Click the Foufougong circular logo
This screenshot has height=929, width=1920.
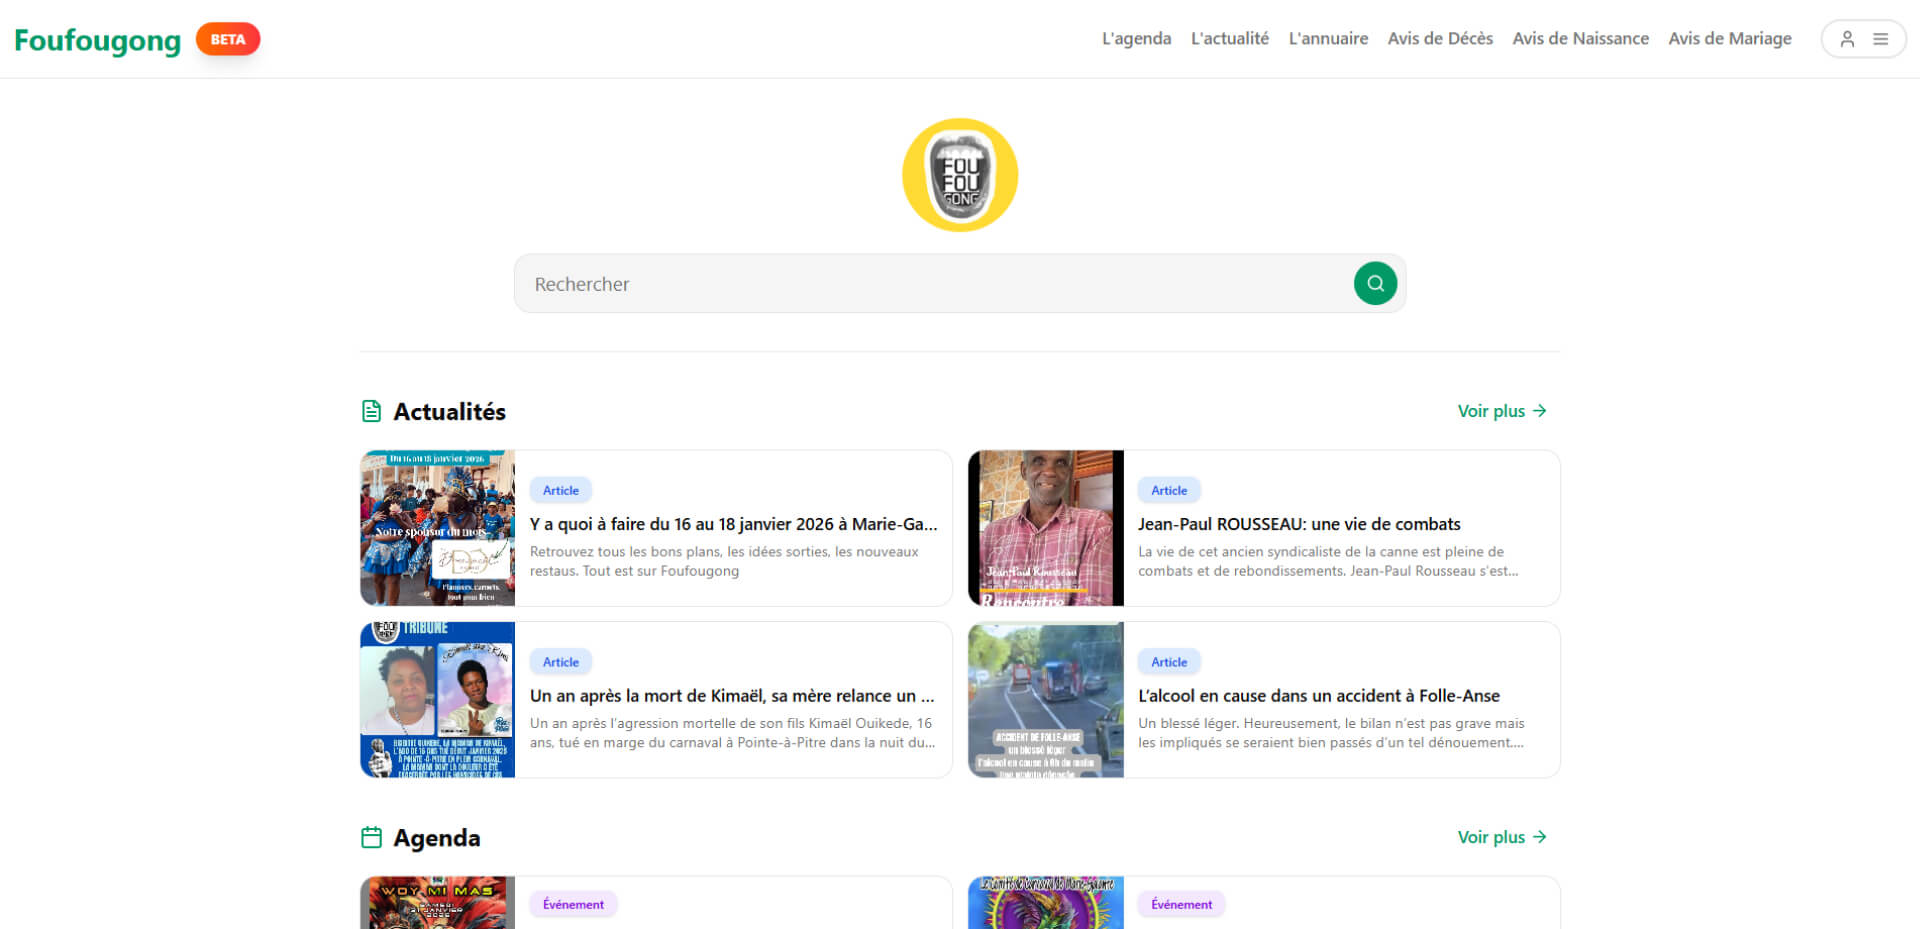959,174
